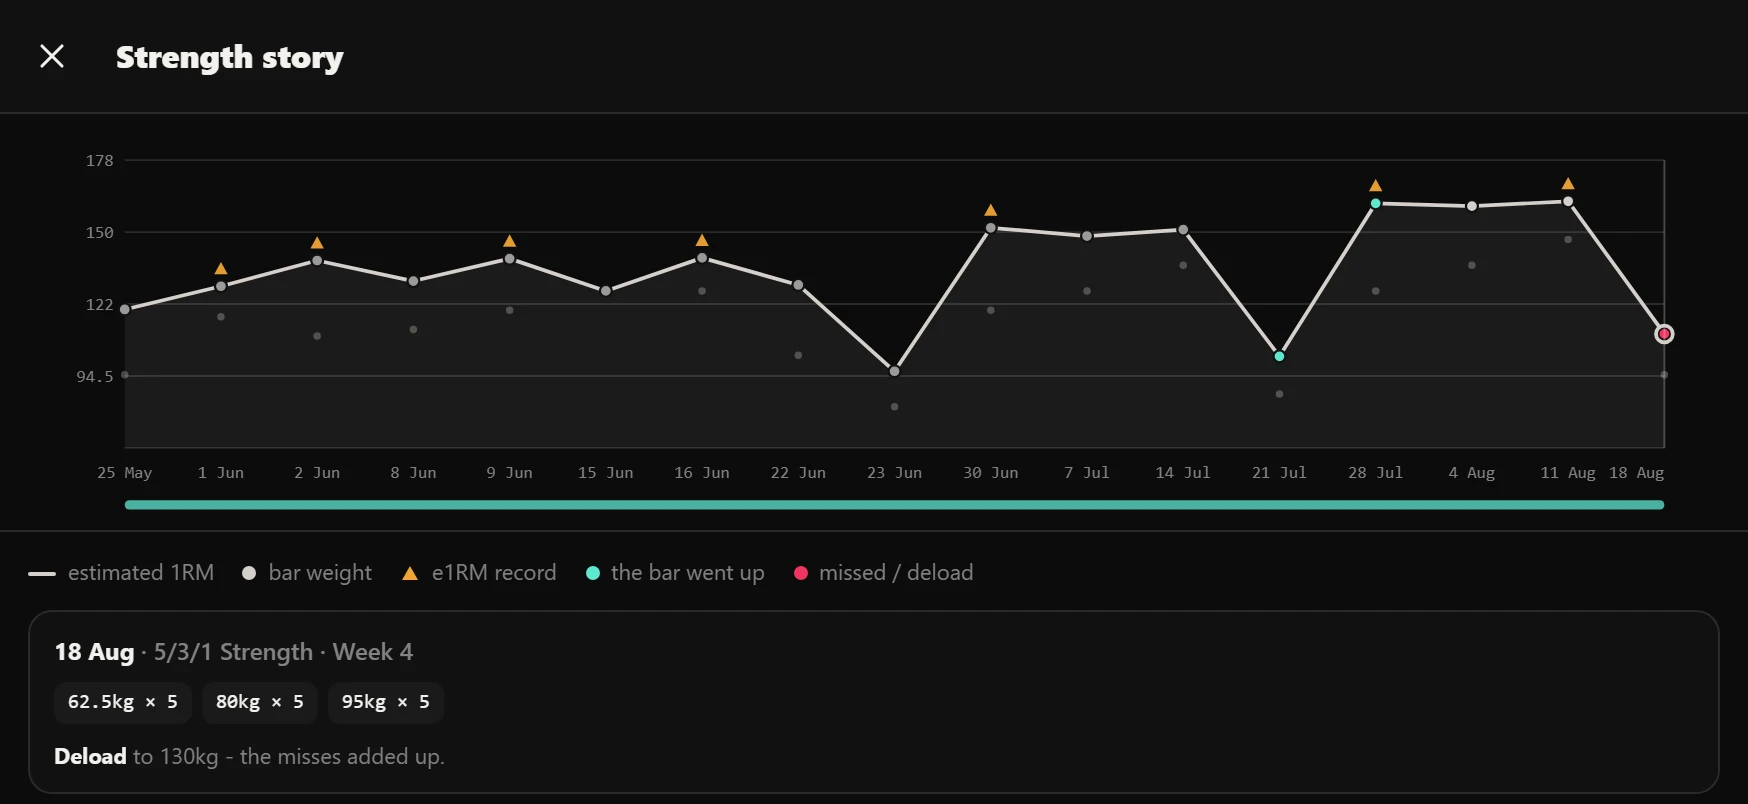The image size is (1748, 804).
Task: Click the 18 Aug session heading
Action: [234, 652]
